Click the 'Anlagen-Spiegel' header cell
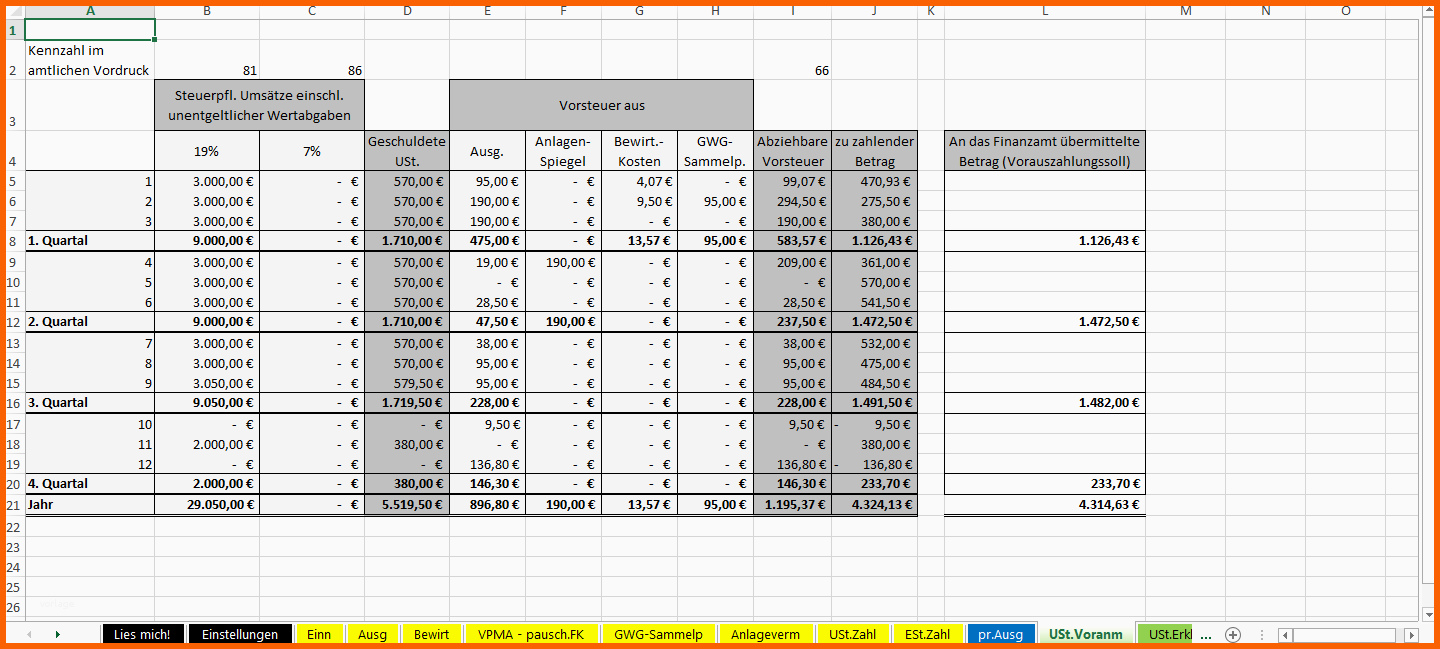The height and width of the screenshot is (649, 1440). coord(563,151)
